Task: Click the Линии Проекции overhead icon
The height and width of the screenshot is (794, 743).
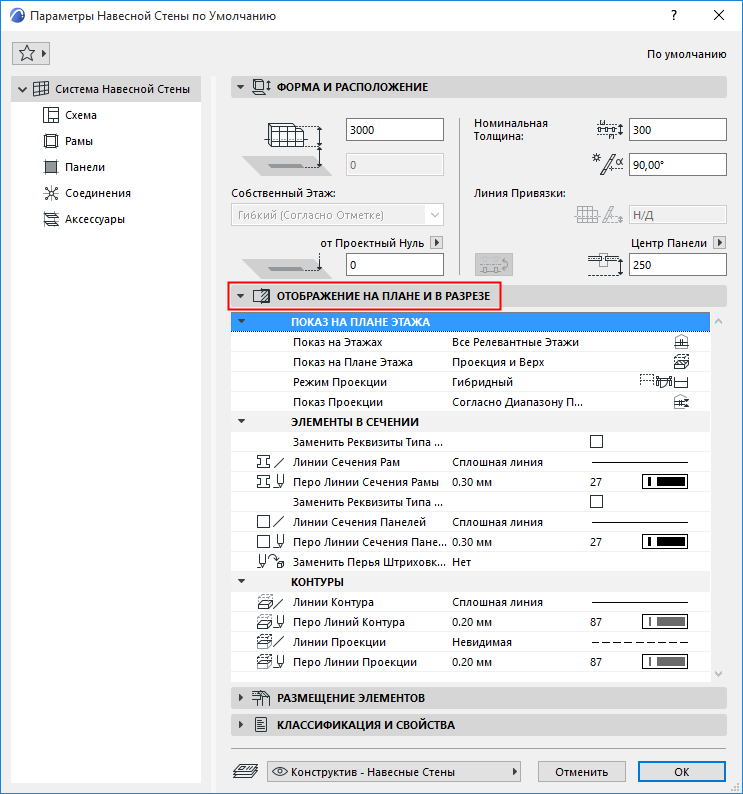Action: [270, 642]
